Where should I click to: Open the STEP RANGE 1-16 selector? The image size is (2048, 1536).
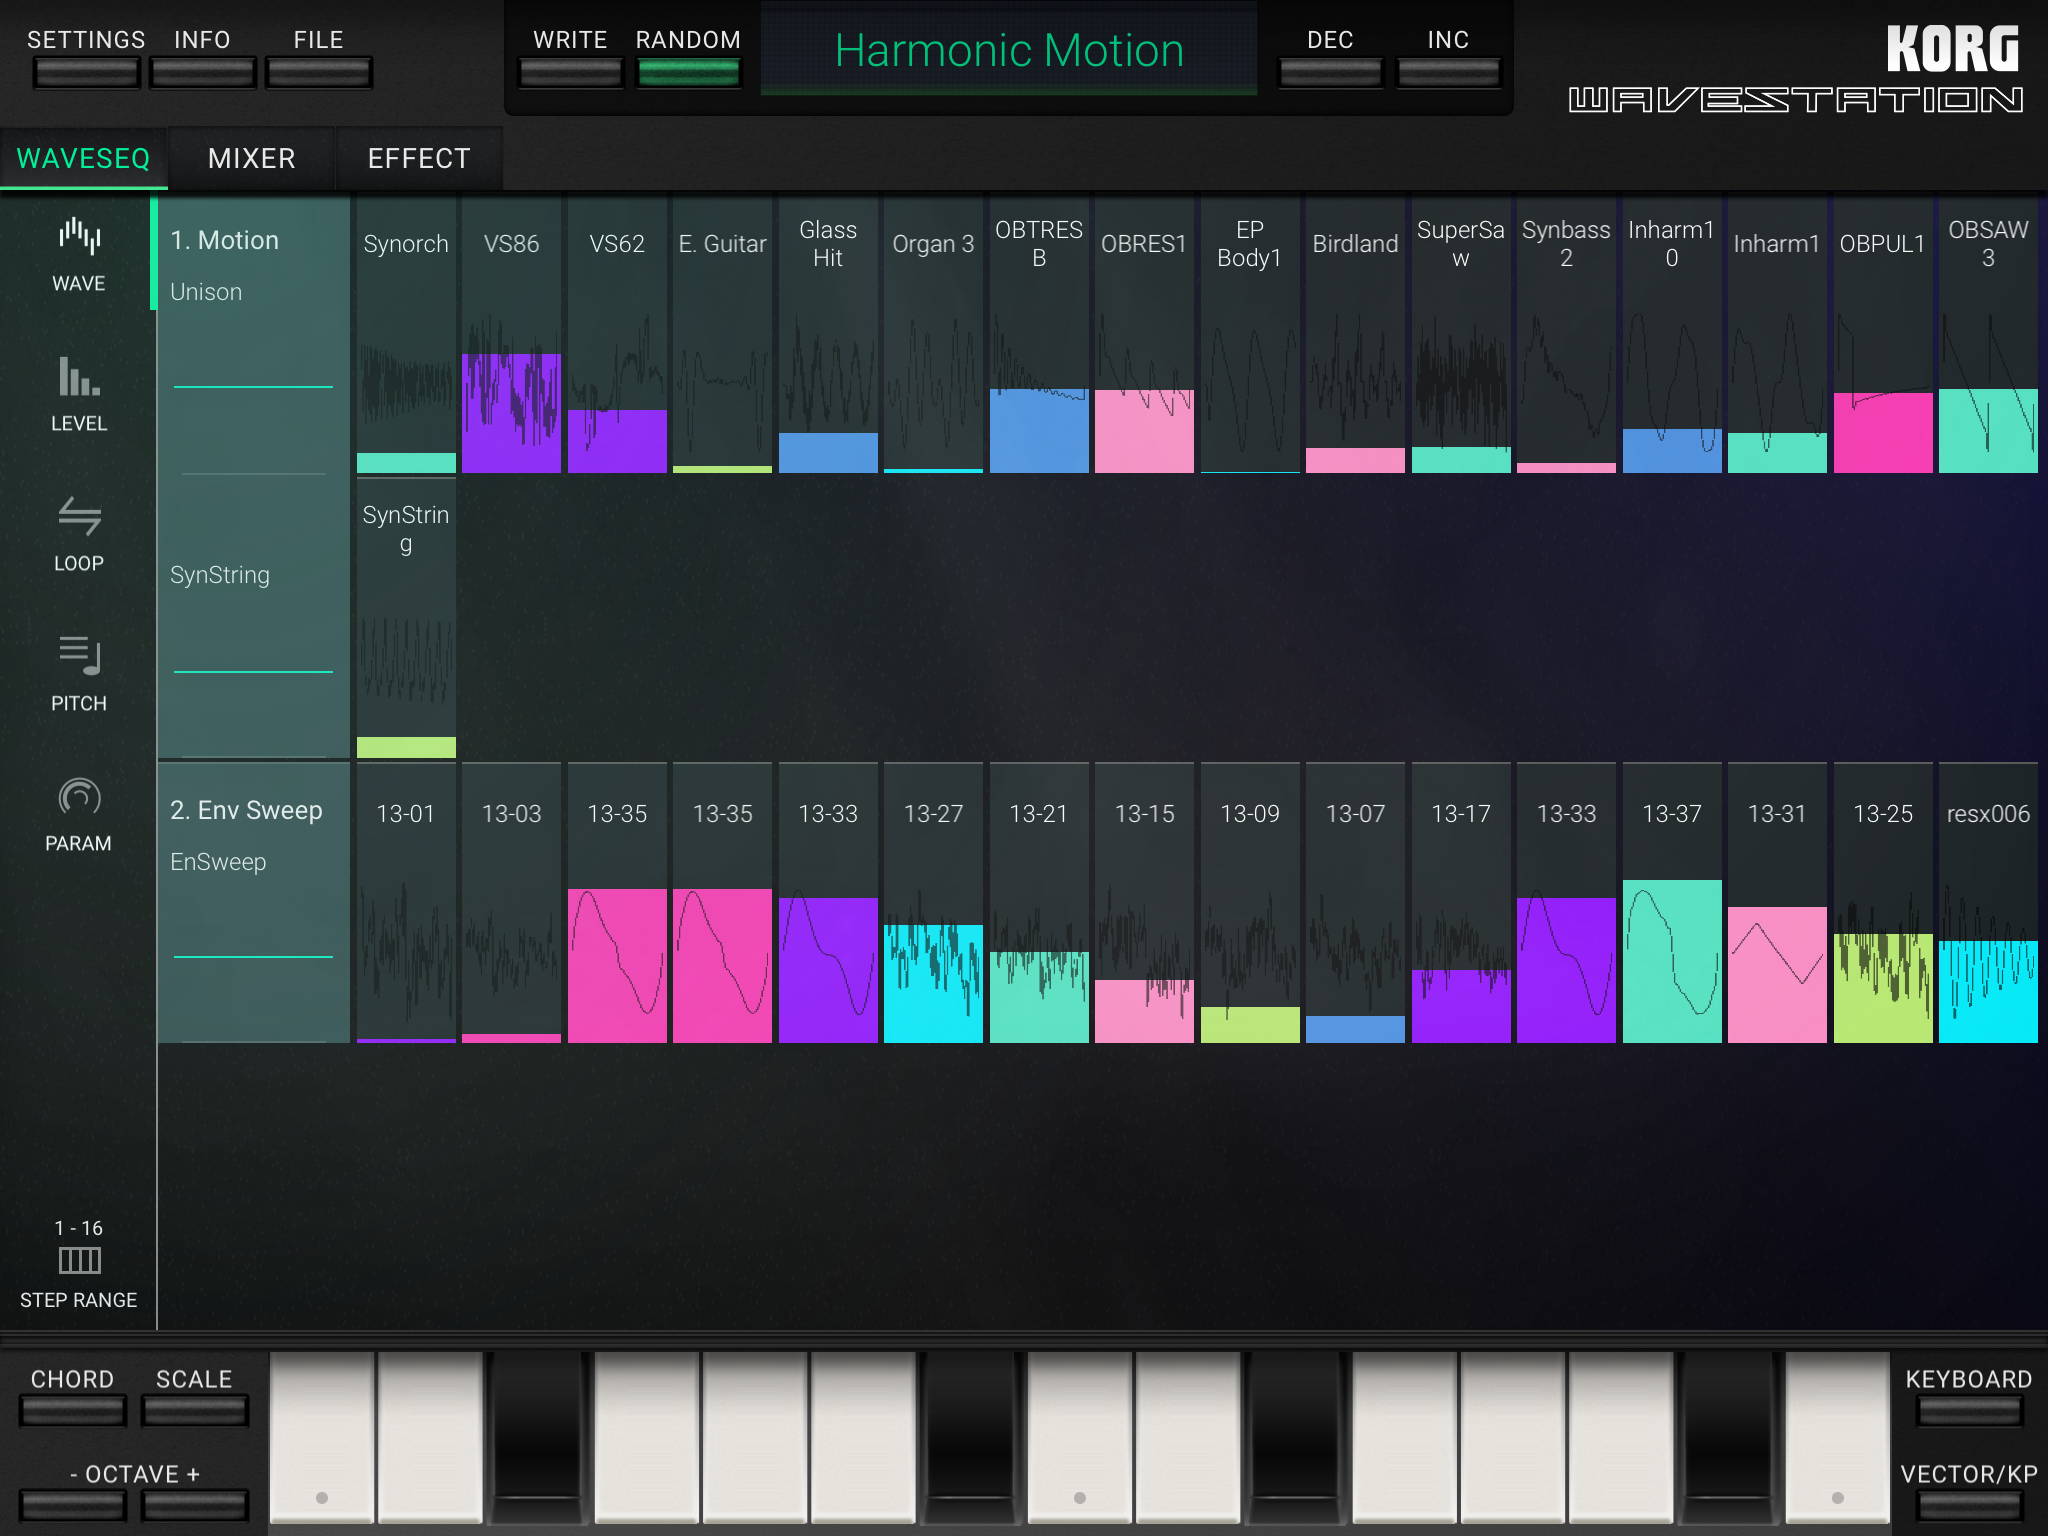click(79, 1264)
